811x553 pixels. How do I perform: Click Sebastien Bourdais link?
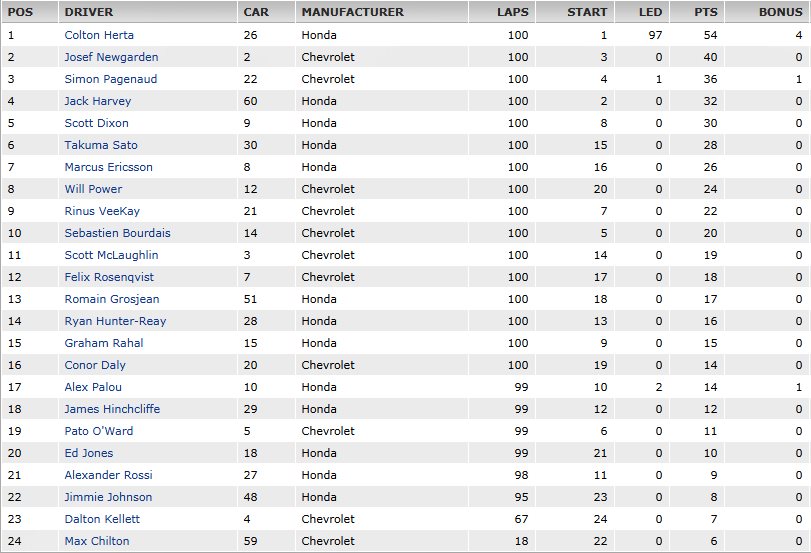(x=117, y=233)
